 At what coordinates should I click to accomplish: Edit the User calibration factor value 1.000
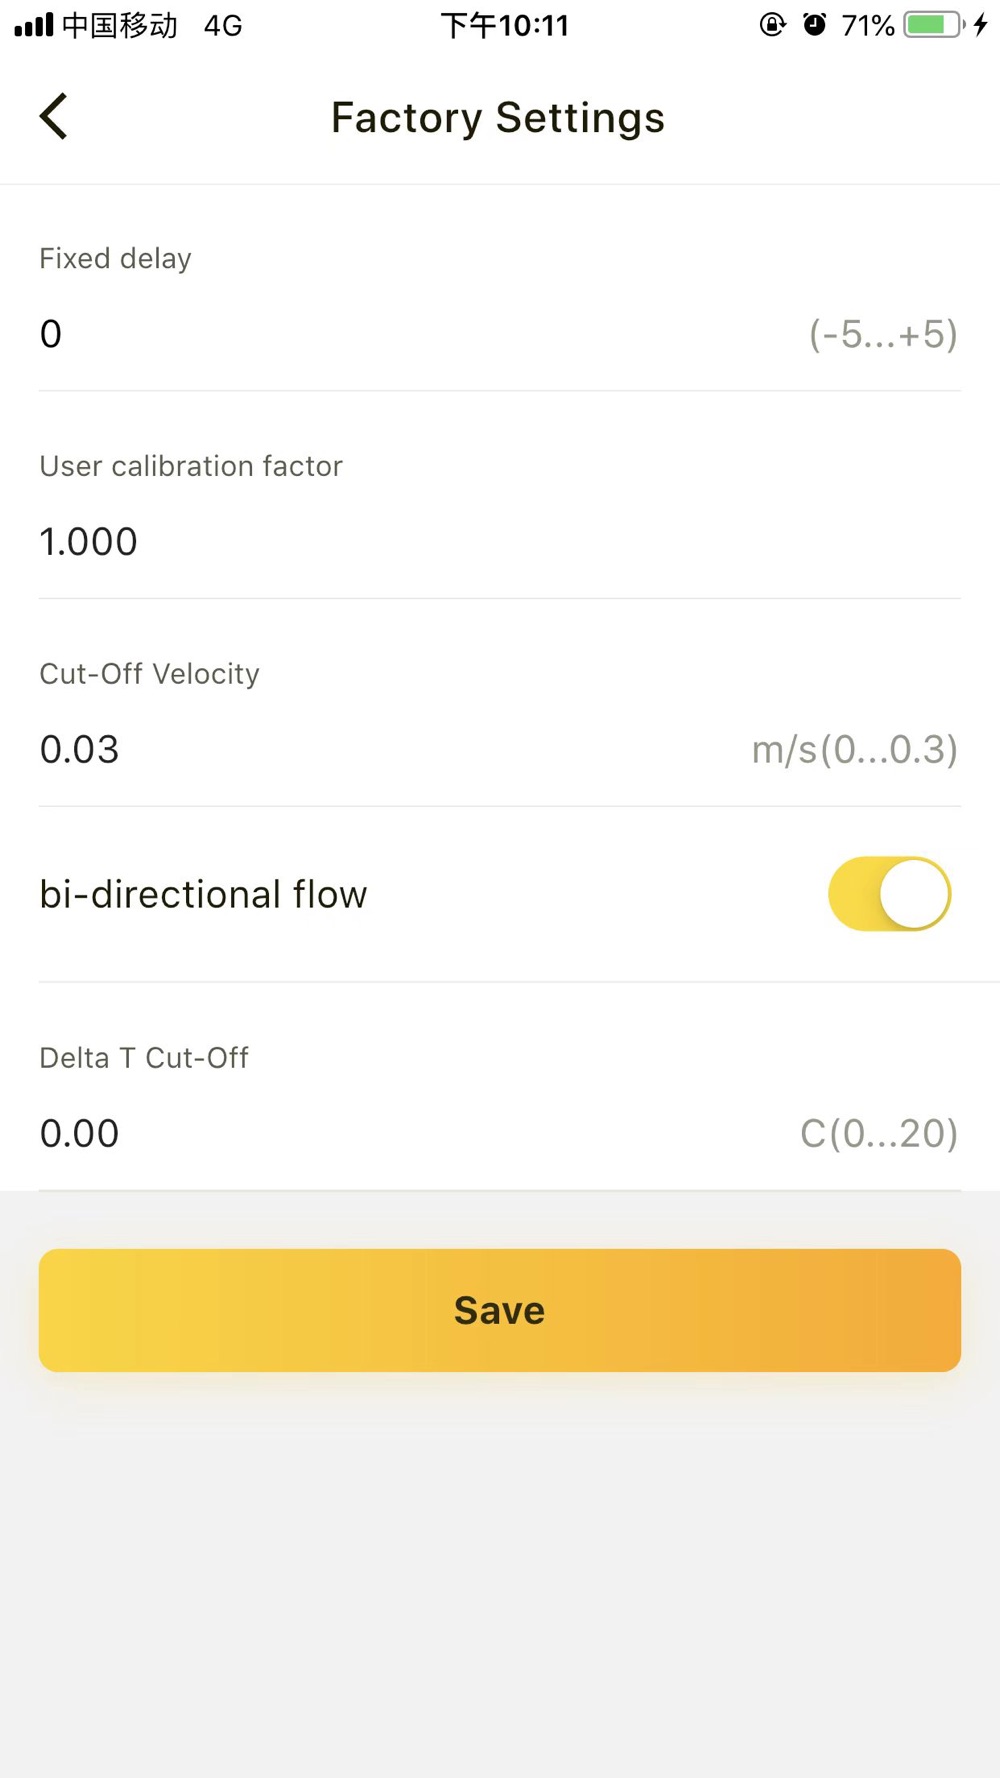point(500,542)
